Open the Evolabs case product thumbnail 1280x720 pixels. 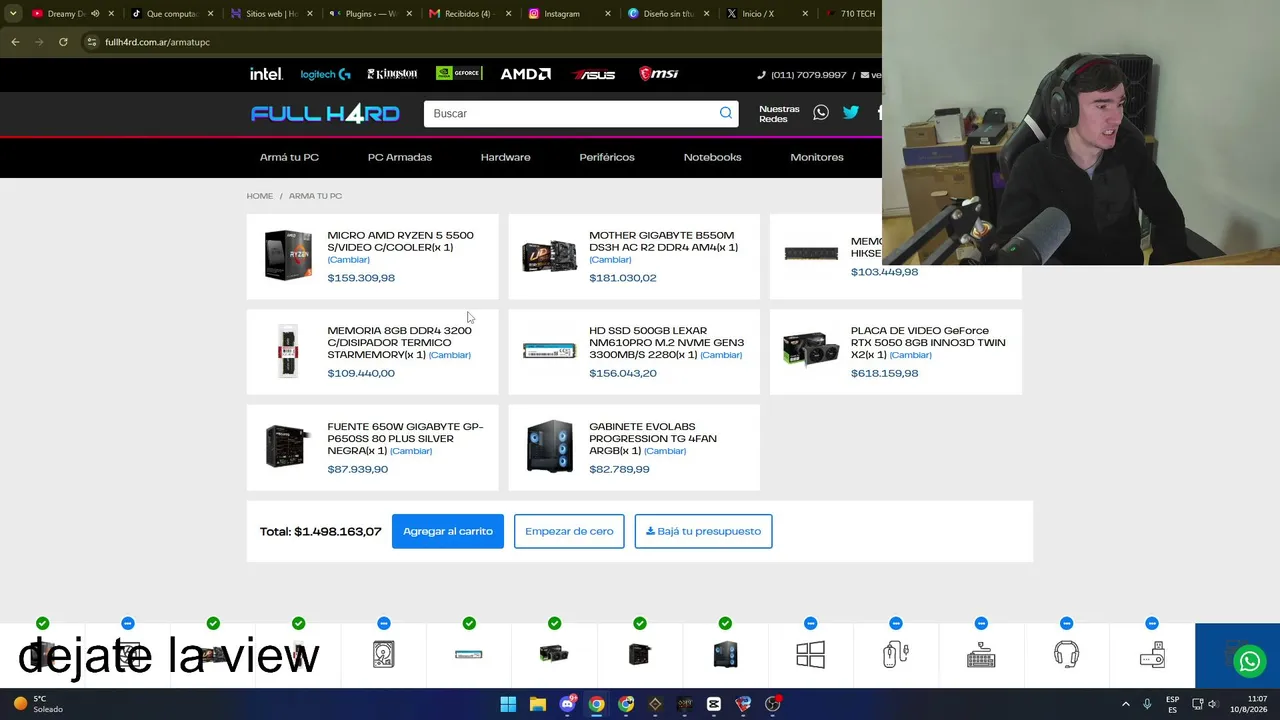[x=550, y=446]
